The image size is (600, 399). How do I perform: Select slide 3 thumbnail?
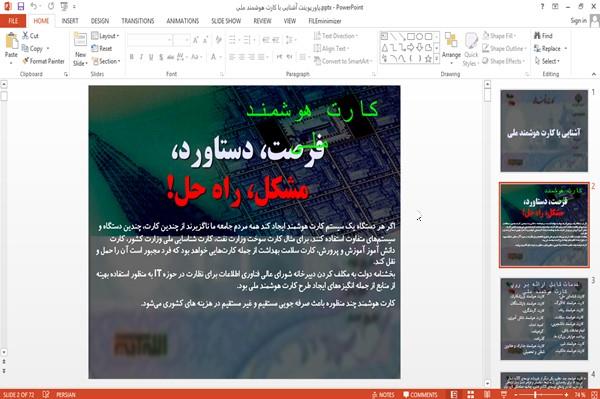point(544,319)
